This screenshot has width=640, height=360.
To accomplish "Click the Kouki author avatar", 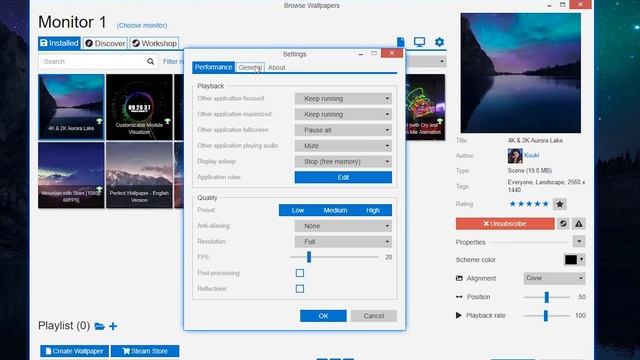I will [515, 156].
